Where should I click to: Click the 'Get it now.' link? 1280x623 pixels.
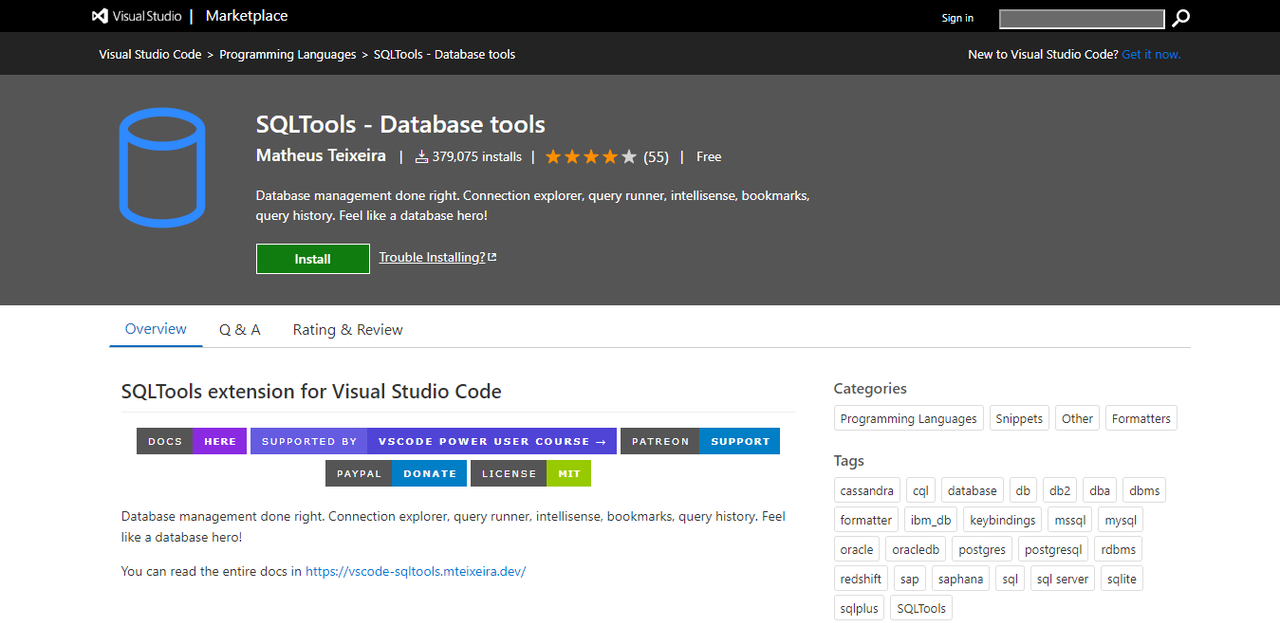1151,55
